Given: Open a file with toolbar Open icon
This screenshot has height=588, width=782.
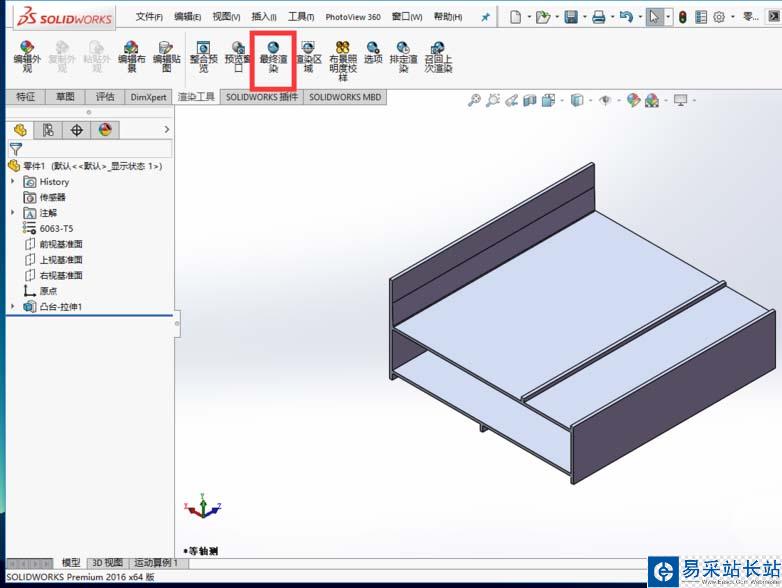Looking at the screenshot, I should [543, 17].
